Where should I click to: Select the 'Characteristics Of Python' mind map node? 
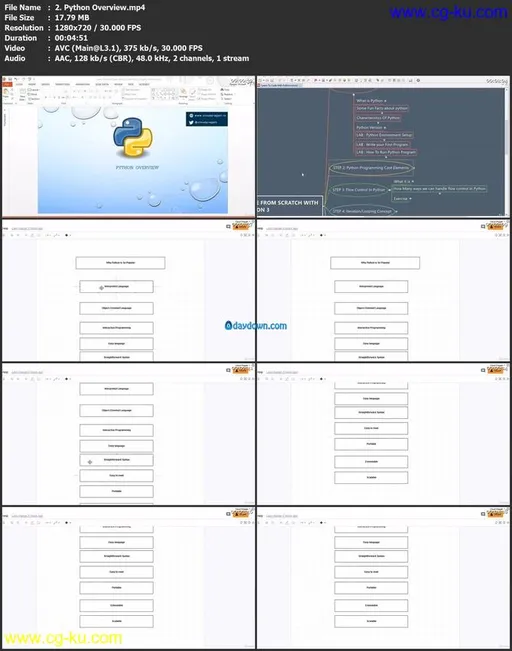pyautogui.click(x=378, y=118)
